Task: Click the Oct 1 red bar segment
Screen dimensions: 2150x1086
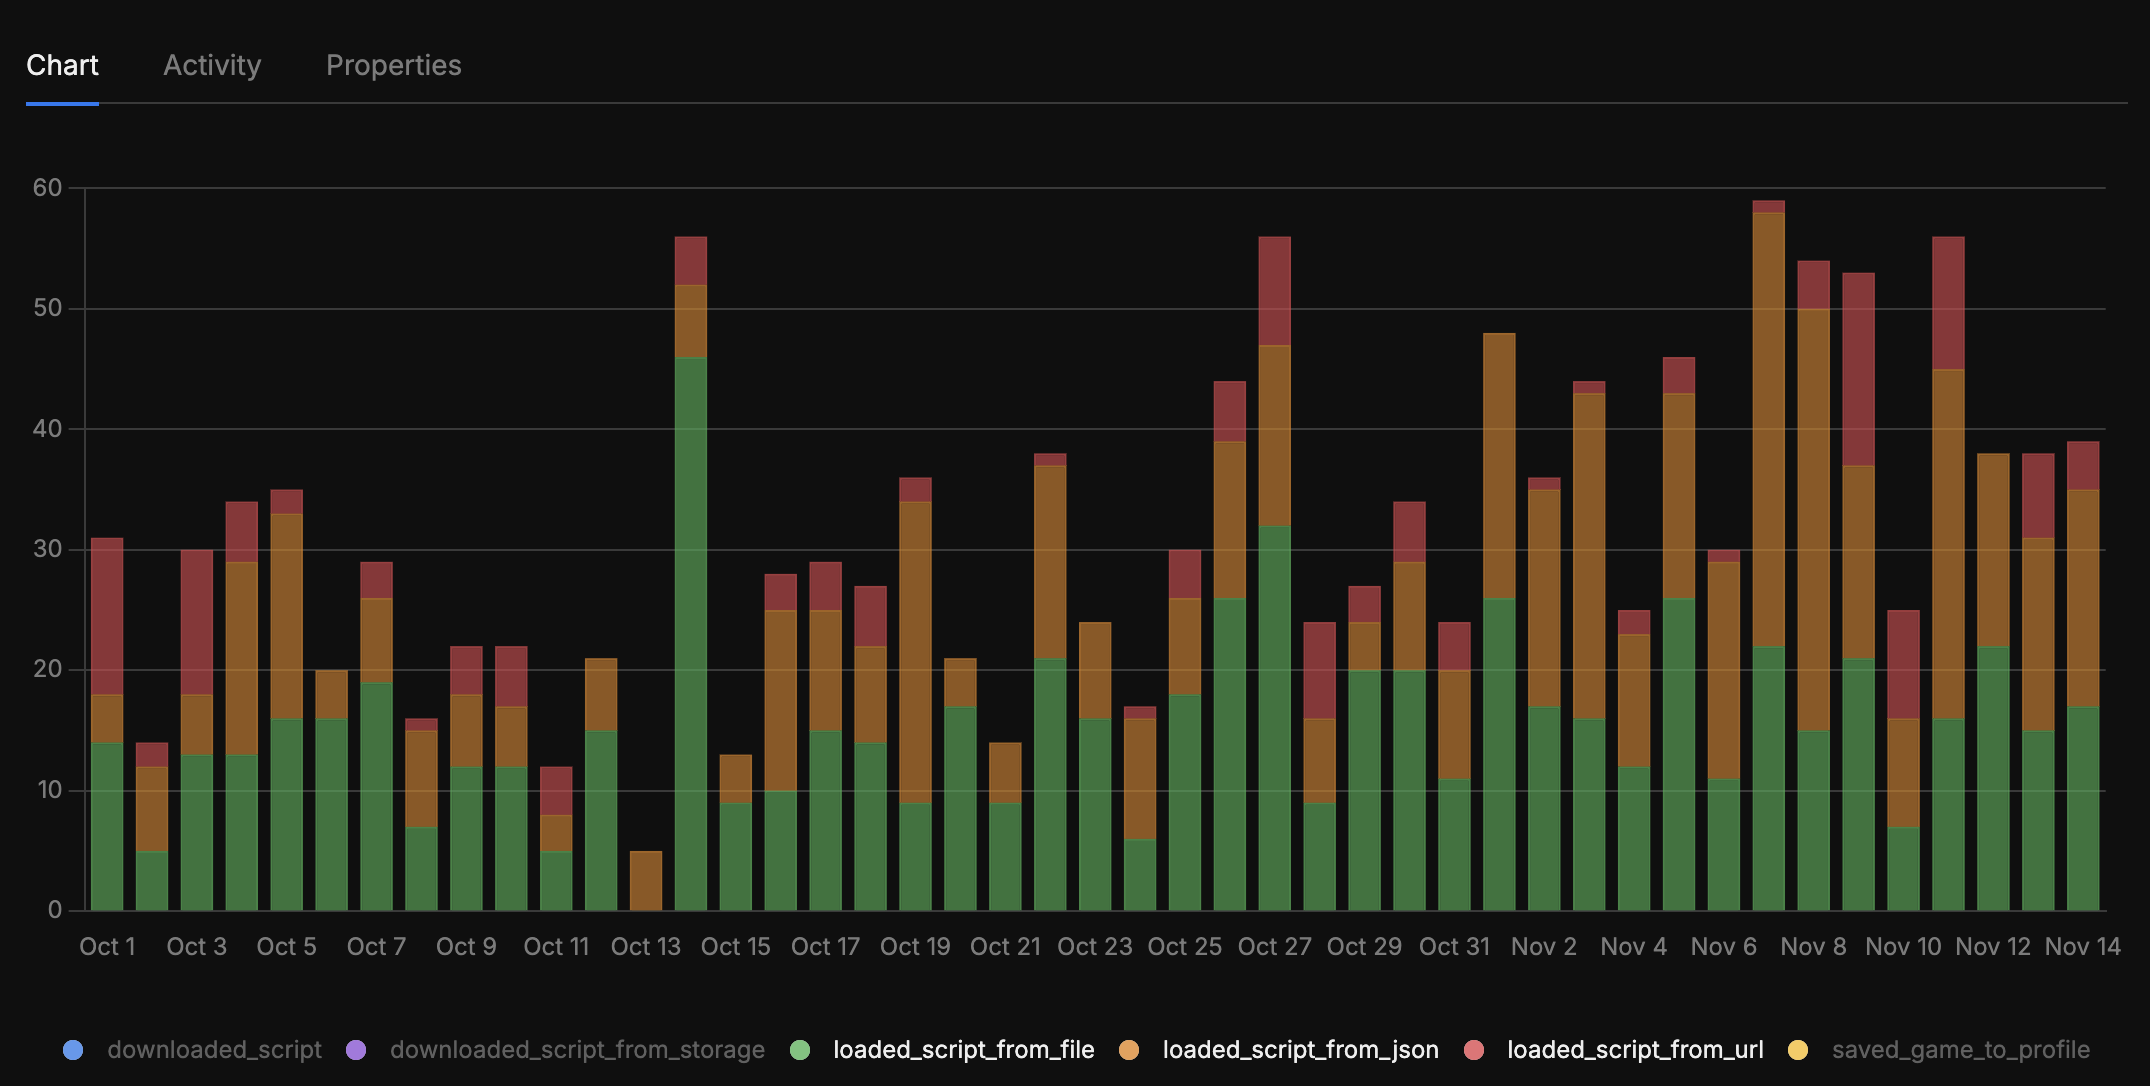Action: click(107, 615)
